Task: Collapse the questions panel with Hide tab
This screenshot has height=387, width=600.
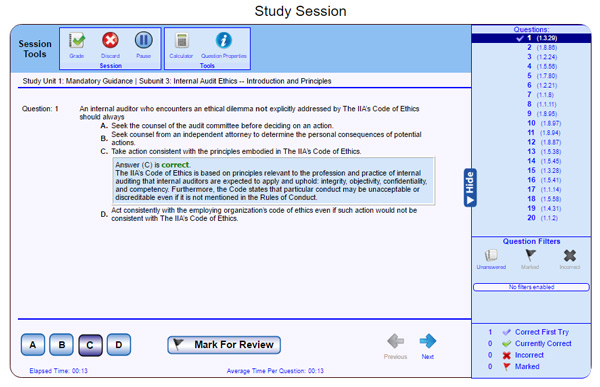Action: pyautogui.click(x=470, y=188)
